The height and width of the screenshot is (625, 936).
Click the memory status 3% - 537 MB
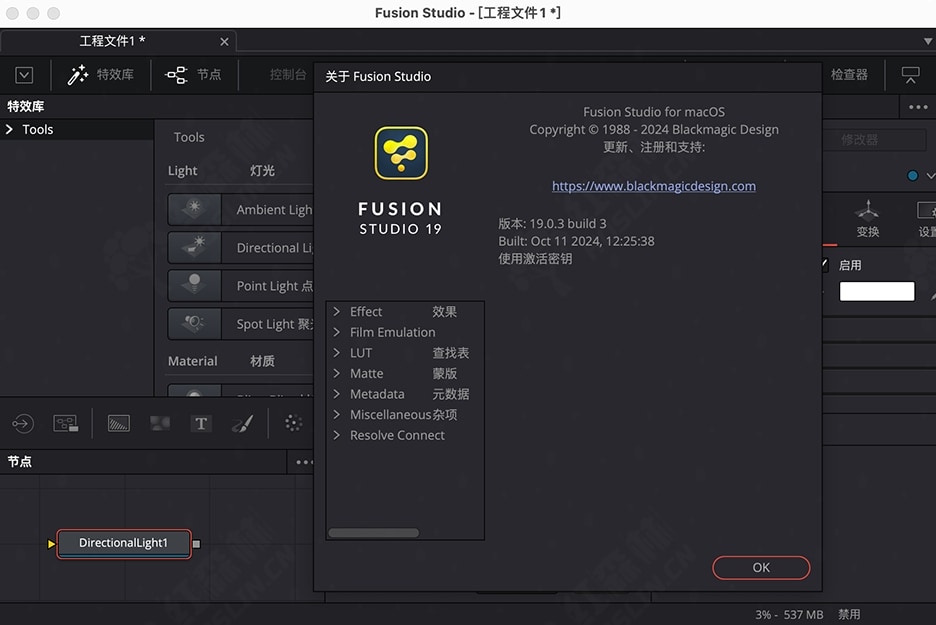789,614
